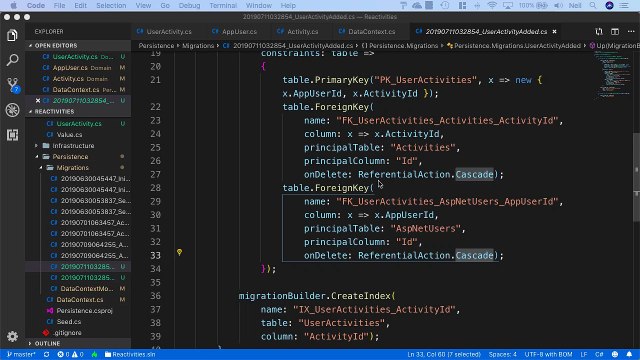This screenshot has width=640, height=360.
Task: Show errors and warnings count in status bar
Action: coord(70,354)
